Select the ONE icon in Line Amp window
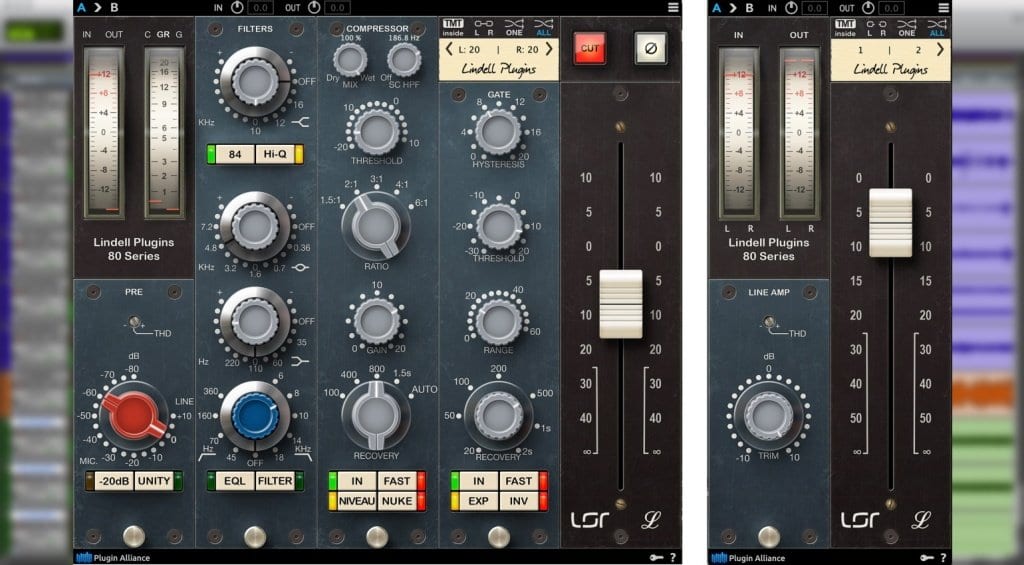The width and height of the screenshot is (1024, 565). pos(906,27)
